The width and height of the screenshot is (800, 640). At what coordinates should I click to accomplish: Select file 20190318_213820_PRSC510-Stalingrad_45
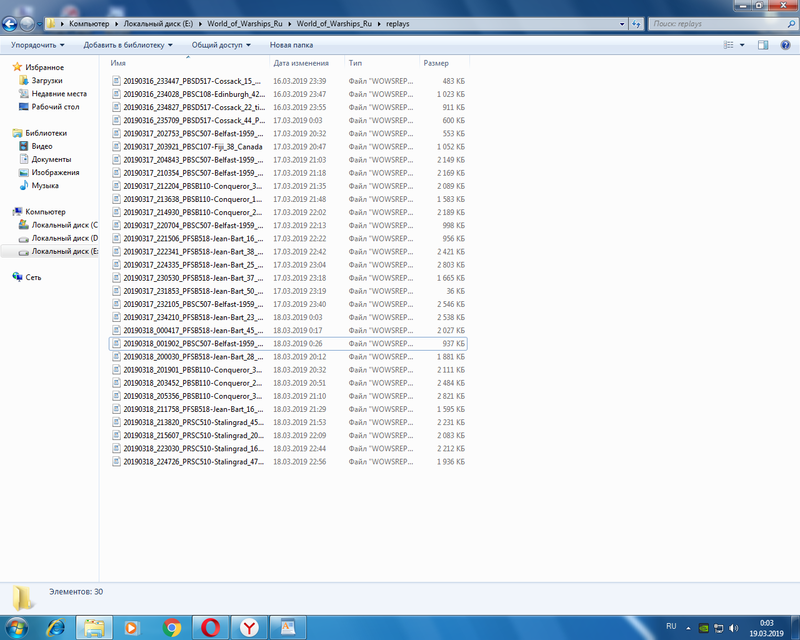tap(288, 422)
